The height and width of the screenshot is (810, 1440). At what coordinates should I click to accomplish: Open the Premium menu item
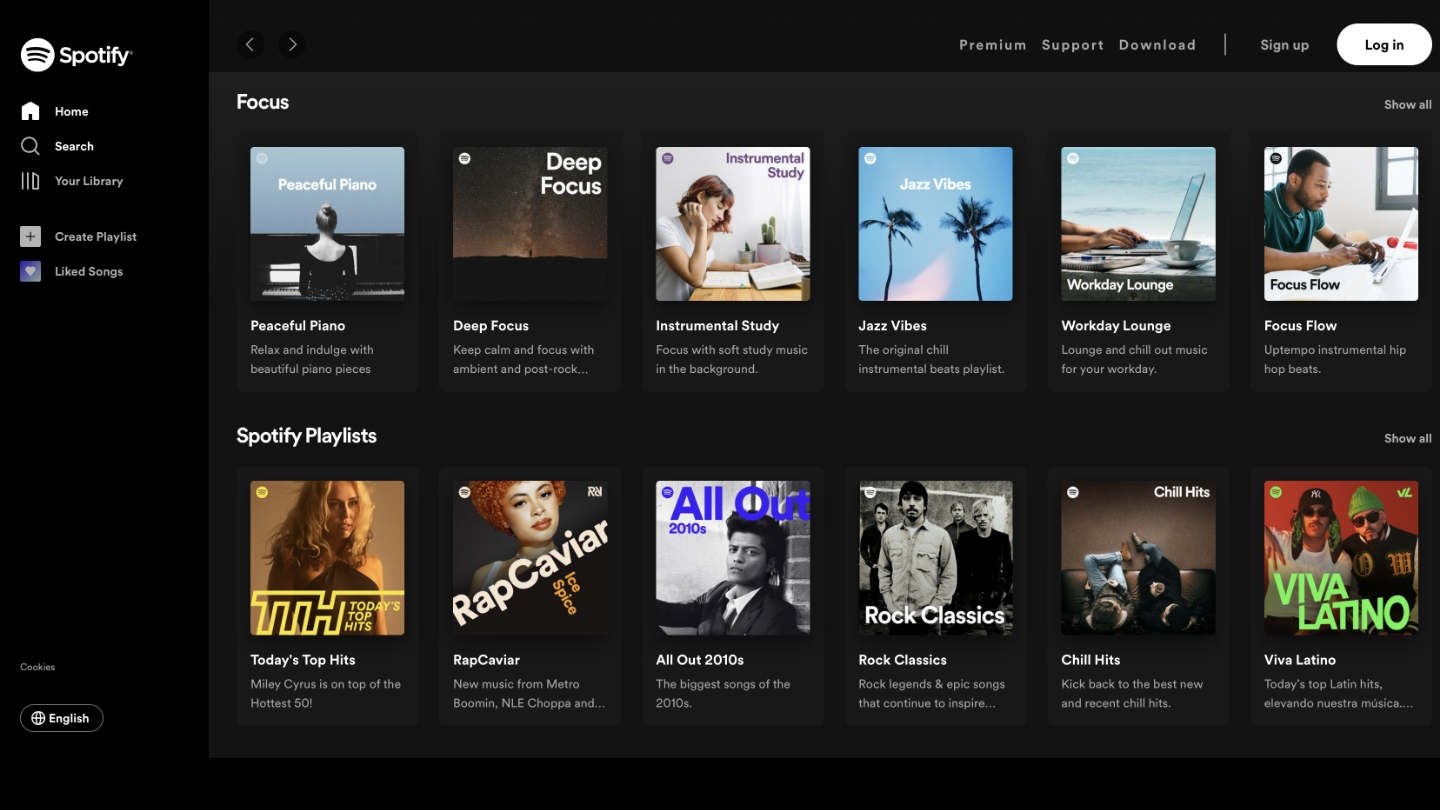coord(993,45)
